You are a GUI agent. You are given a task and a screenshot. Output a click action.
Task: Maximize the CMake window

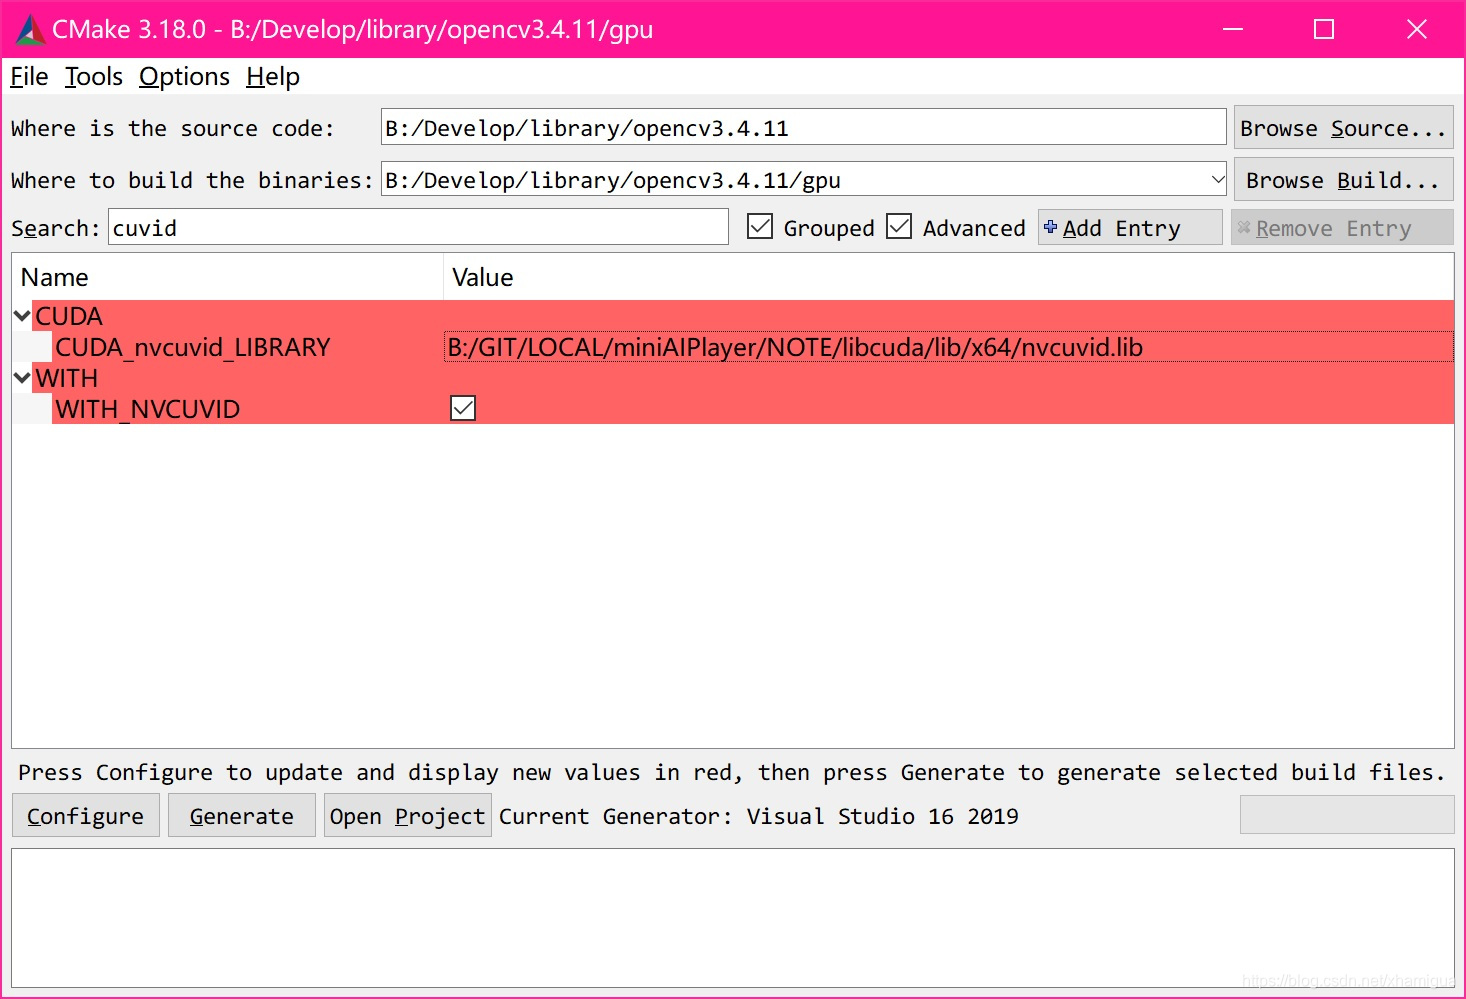point(1324,29)
